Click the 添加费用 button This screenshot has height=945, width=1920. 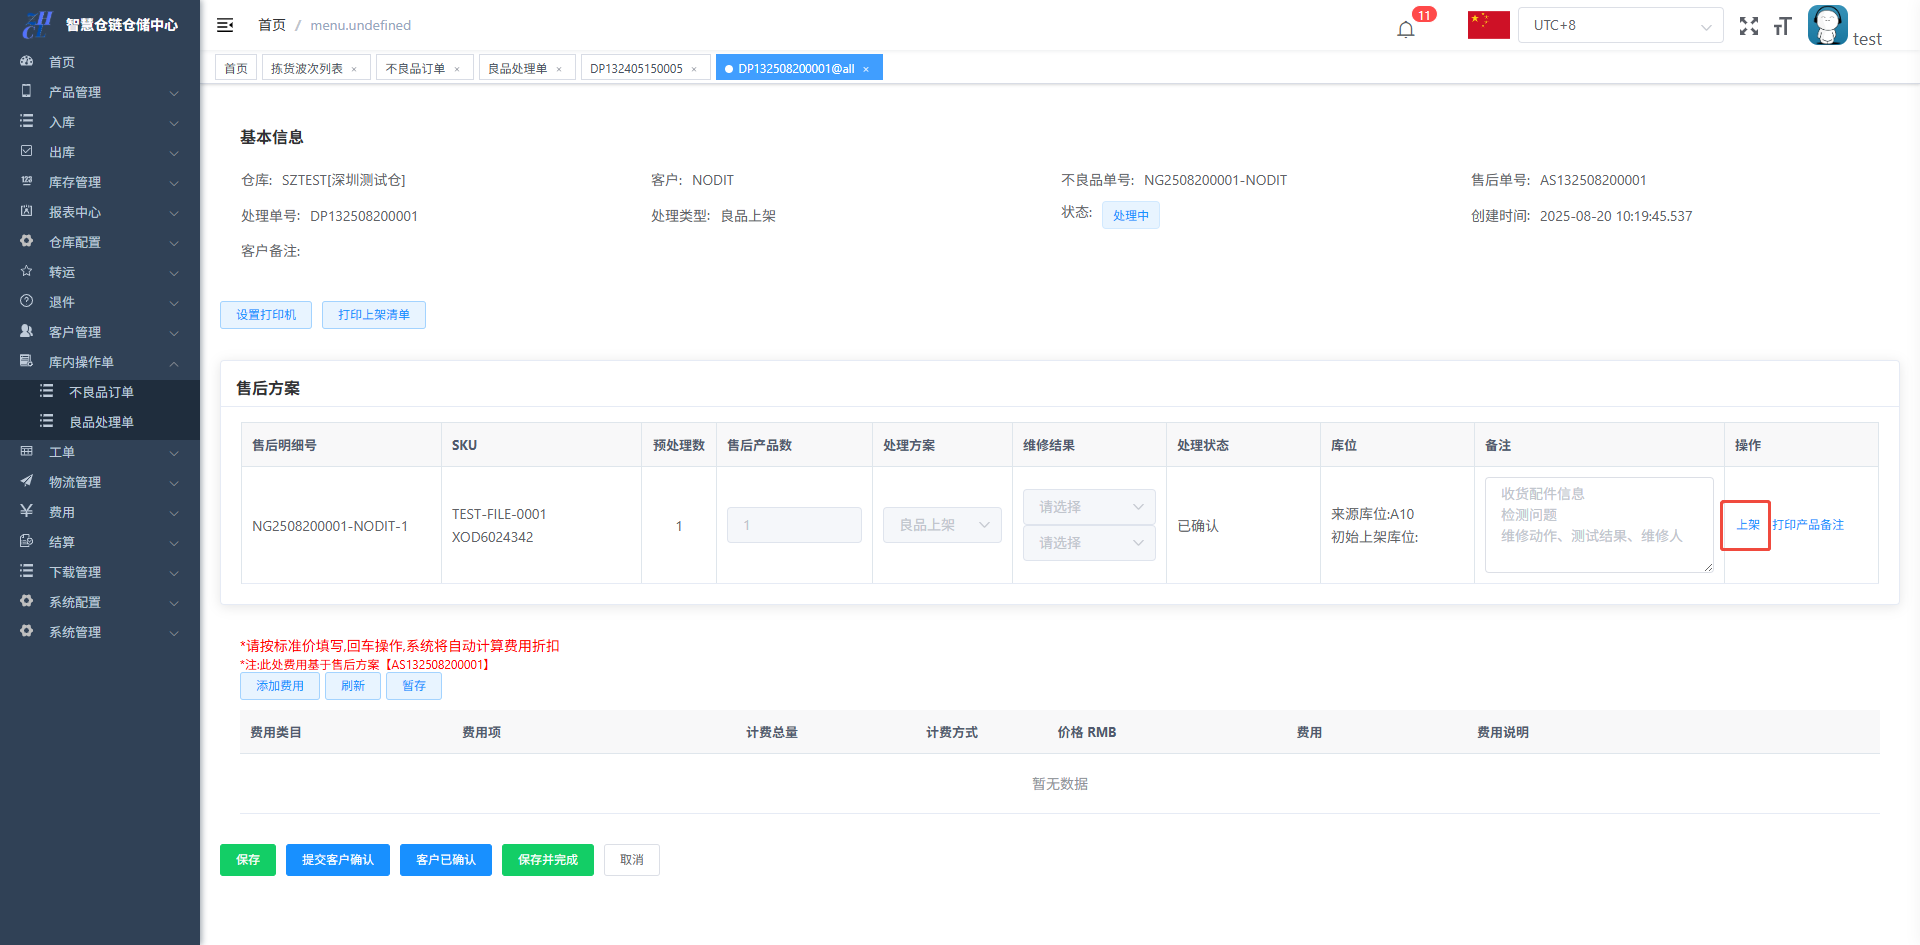click(279, 686)
